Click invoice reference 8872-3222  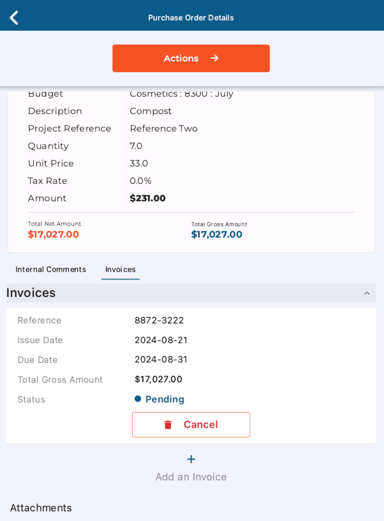(x=159, y=320)
